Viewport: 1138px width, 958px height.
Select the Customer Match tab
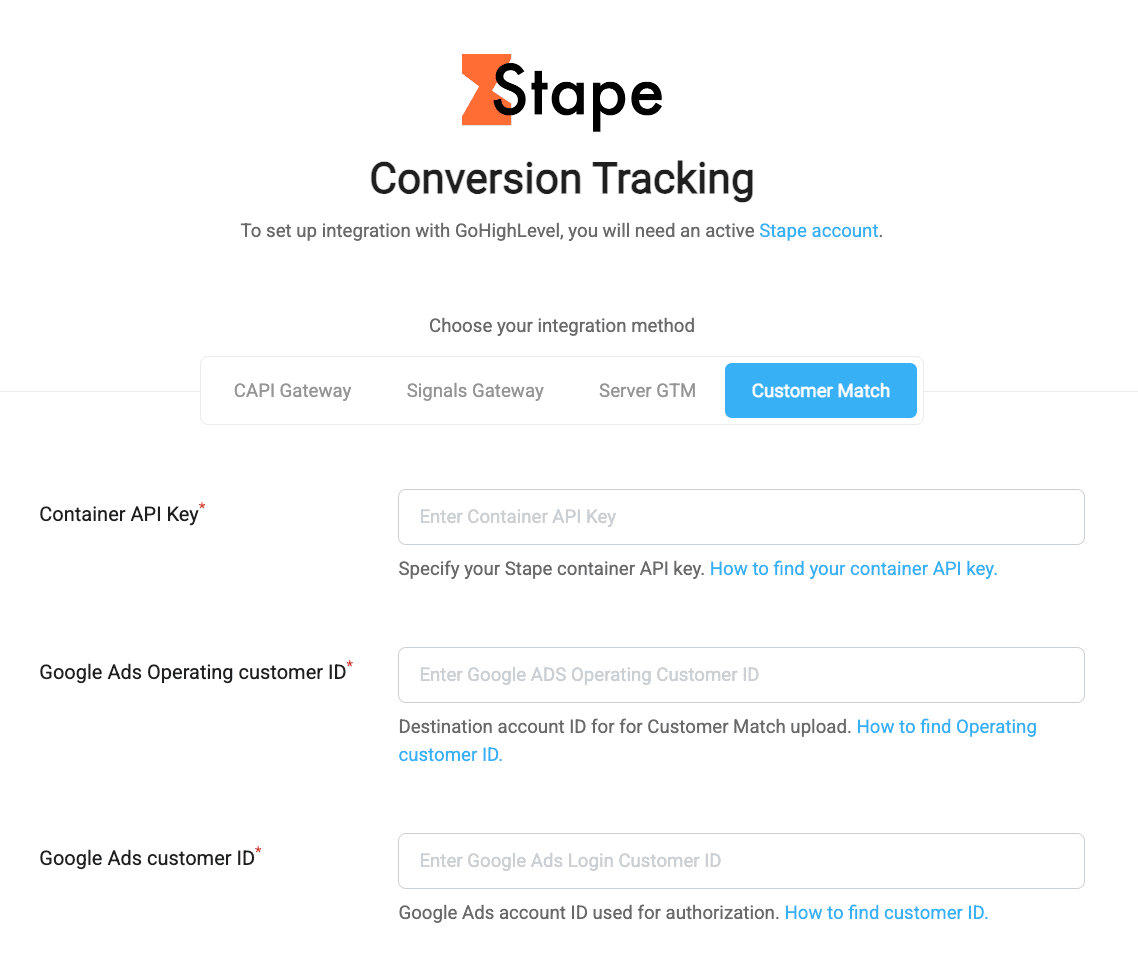(x=820, y=390)
